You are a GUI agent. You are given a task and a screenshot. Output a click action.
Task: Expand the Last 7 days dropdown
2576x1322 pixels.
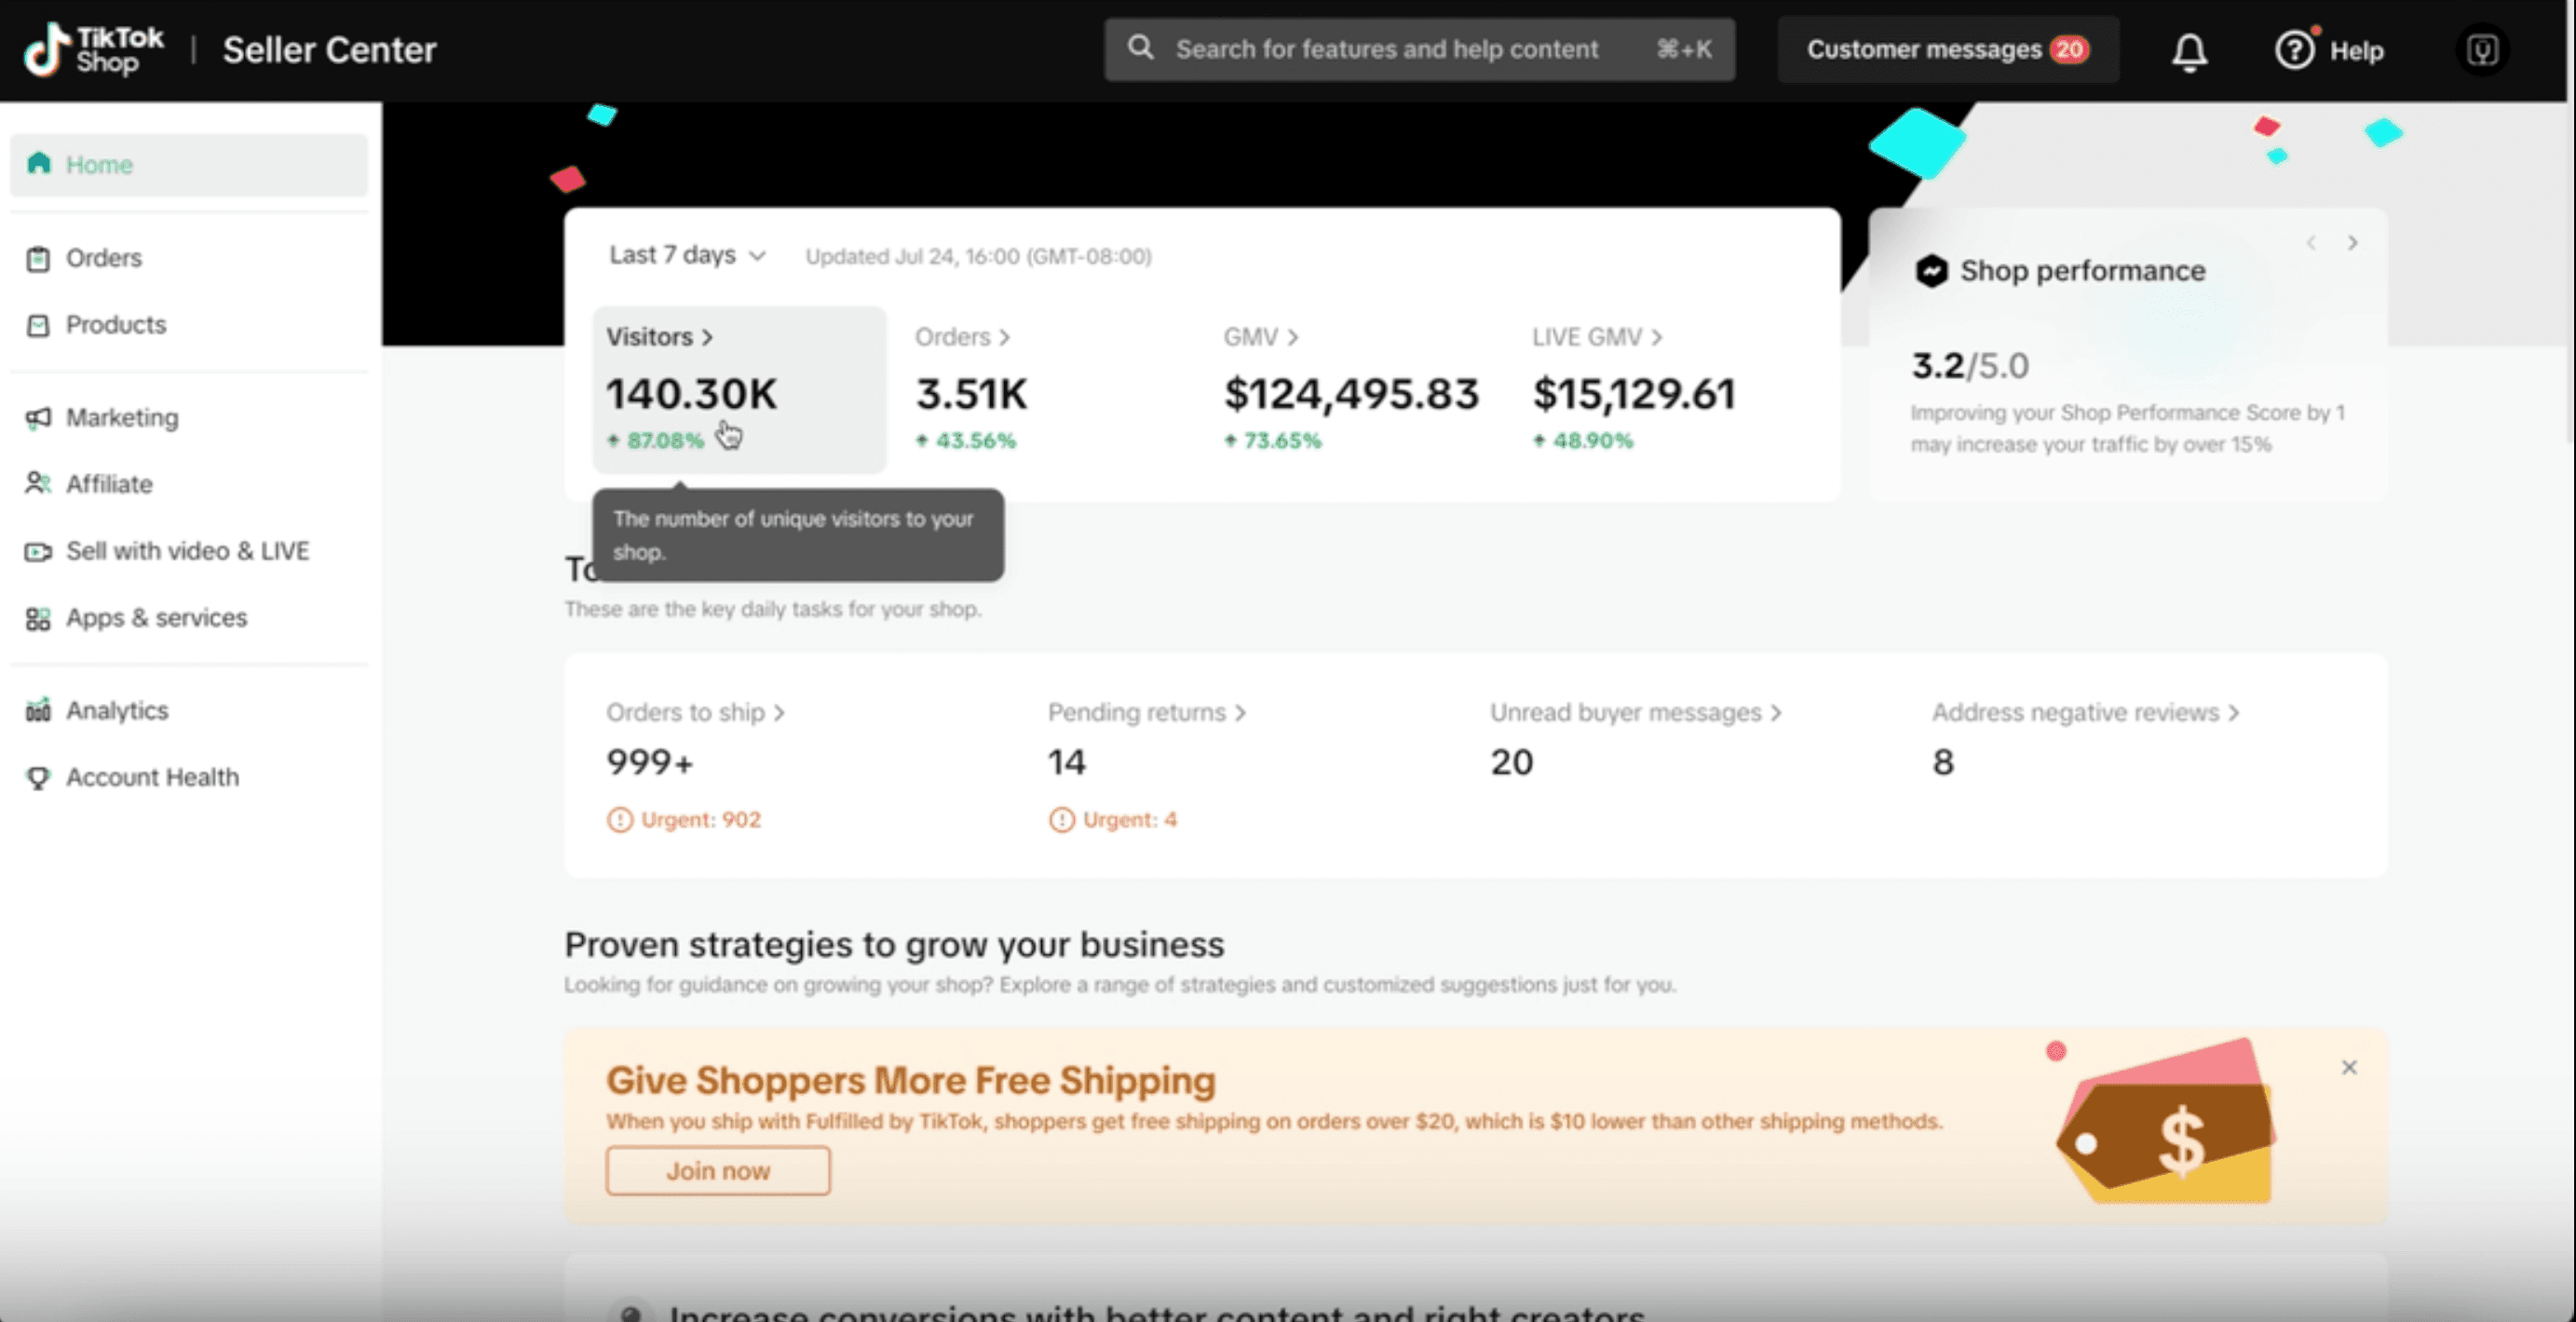pyautogui.click(x=687, y=255)
